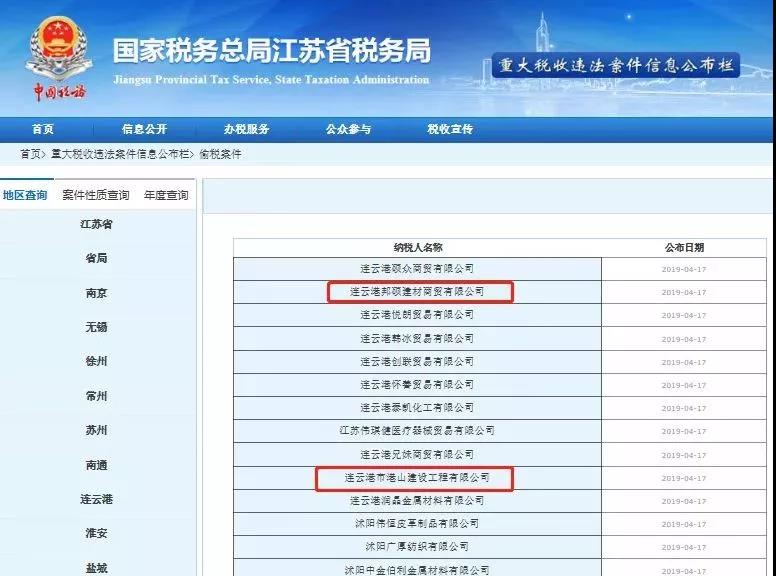Go to 办税服务 in the navigation bar
Screen dimensions: 776x576
(x=246, y=129)
